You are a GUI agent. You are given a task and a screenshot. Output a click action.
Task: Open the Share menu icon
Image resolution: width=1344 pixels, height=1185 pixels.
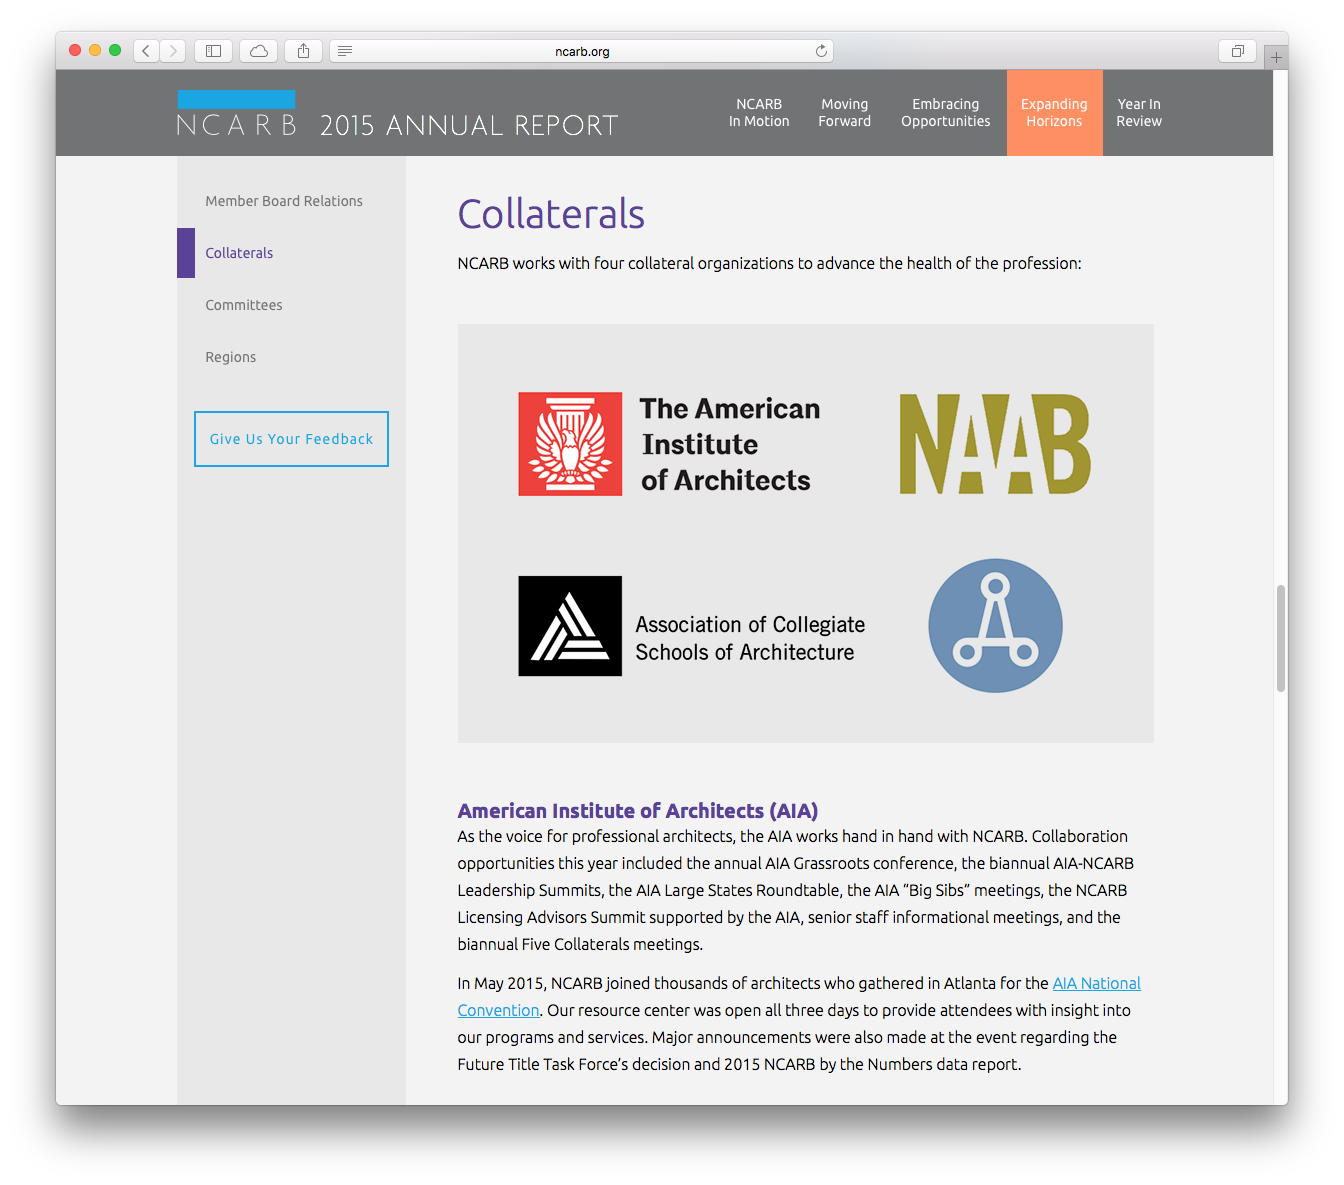click(304, 51)
